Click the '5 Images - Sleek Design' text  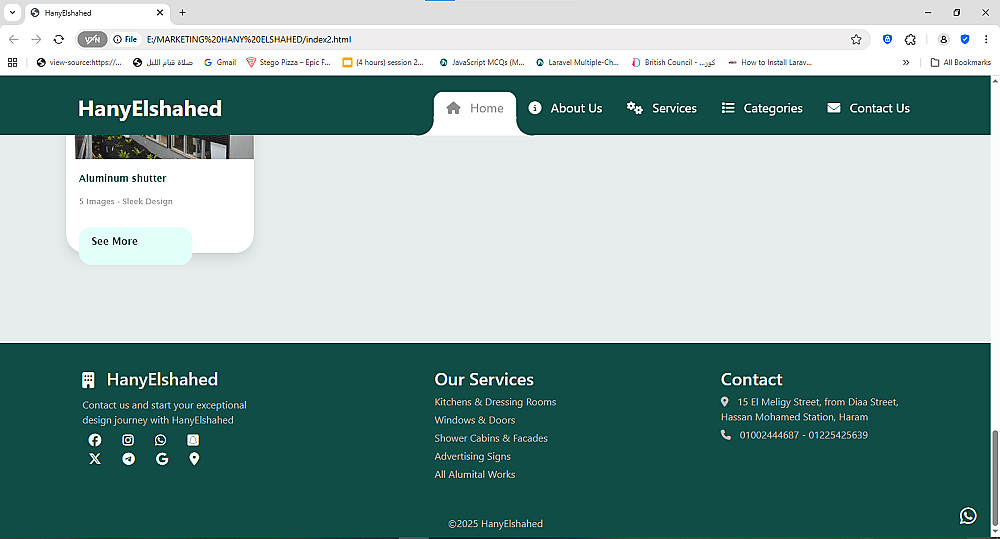point(126,202)
